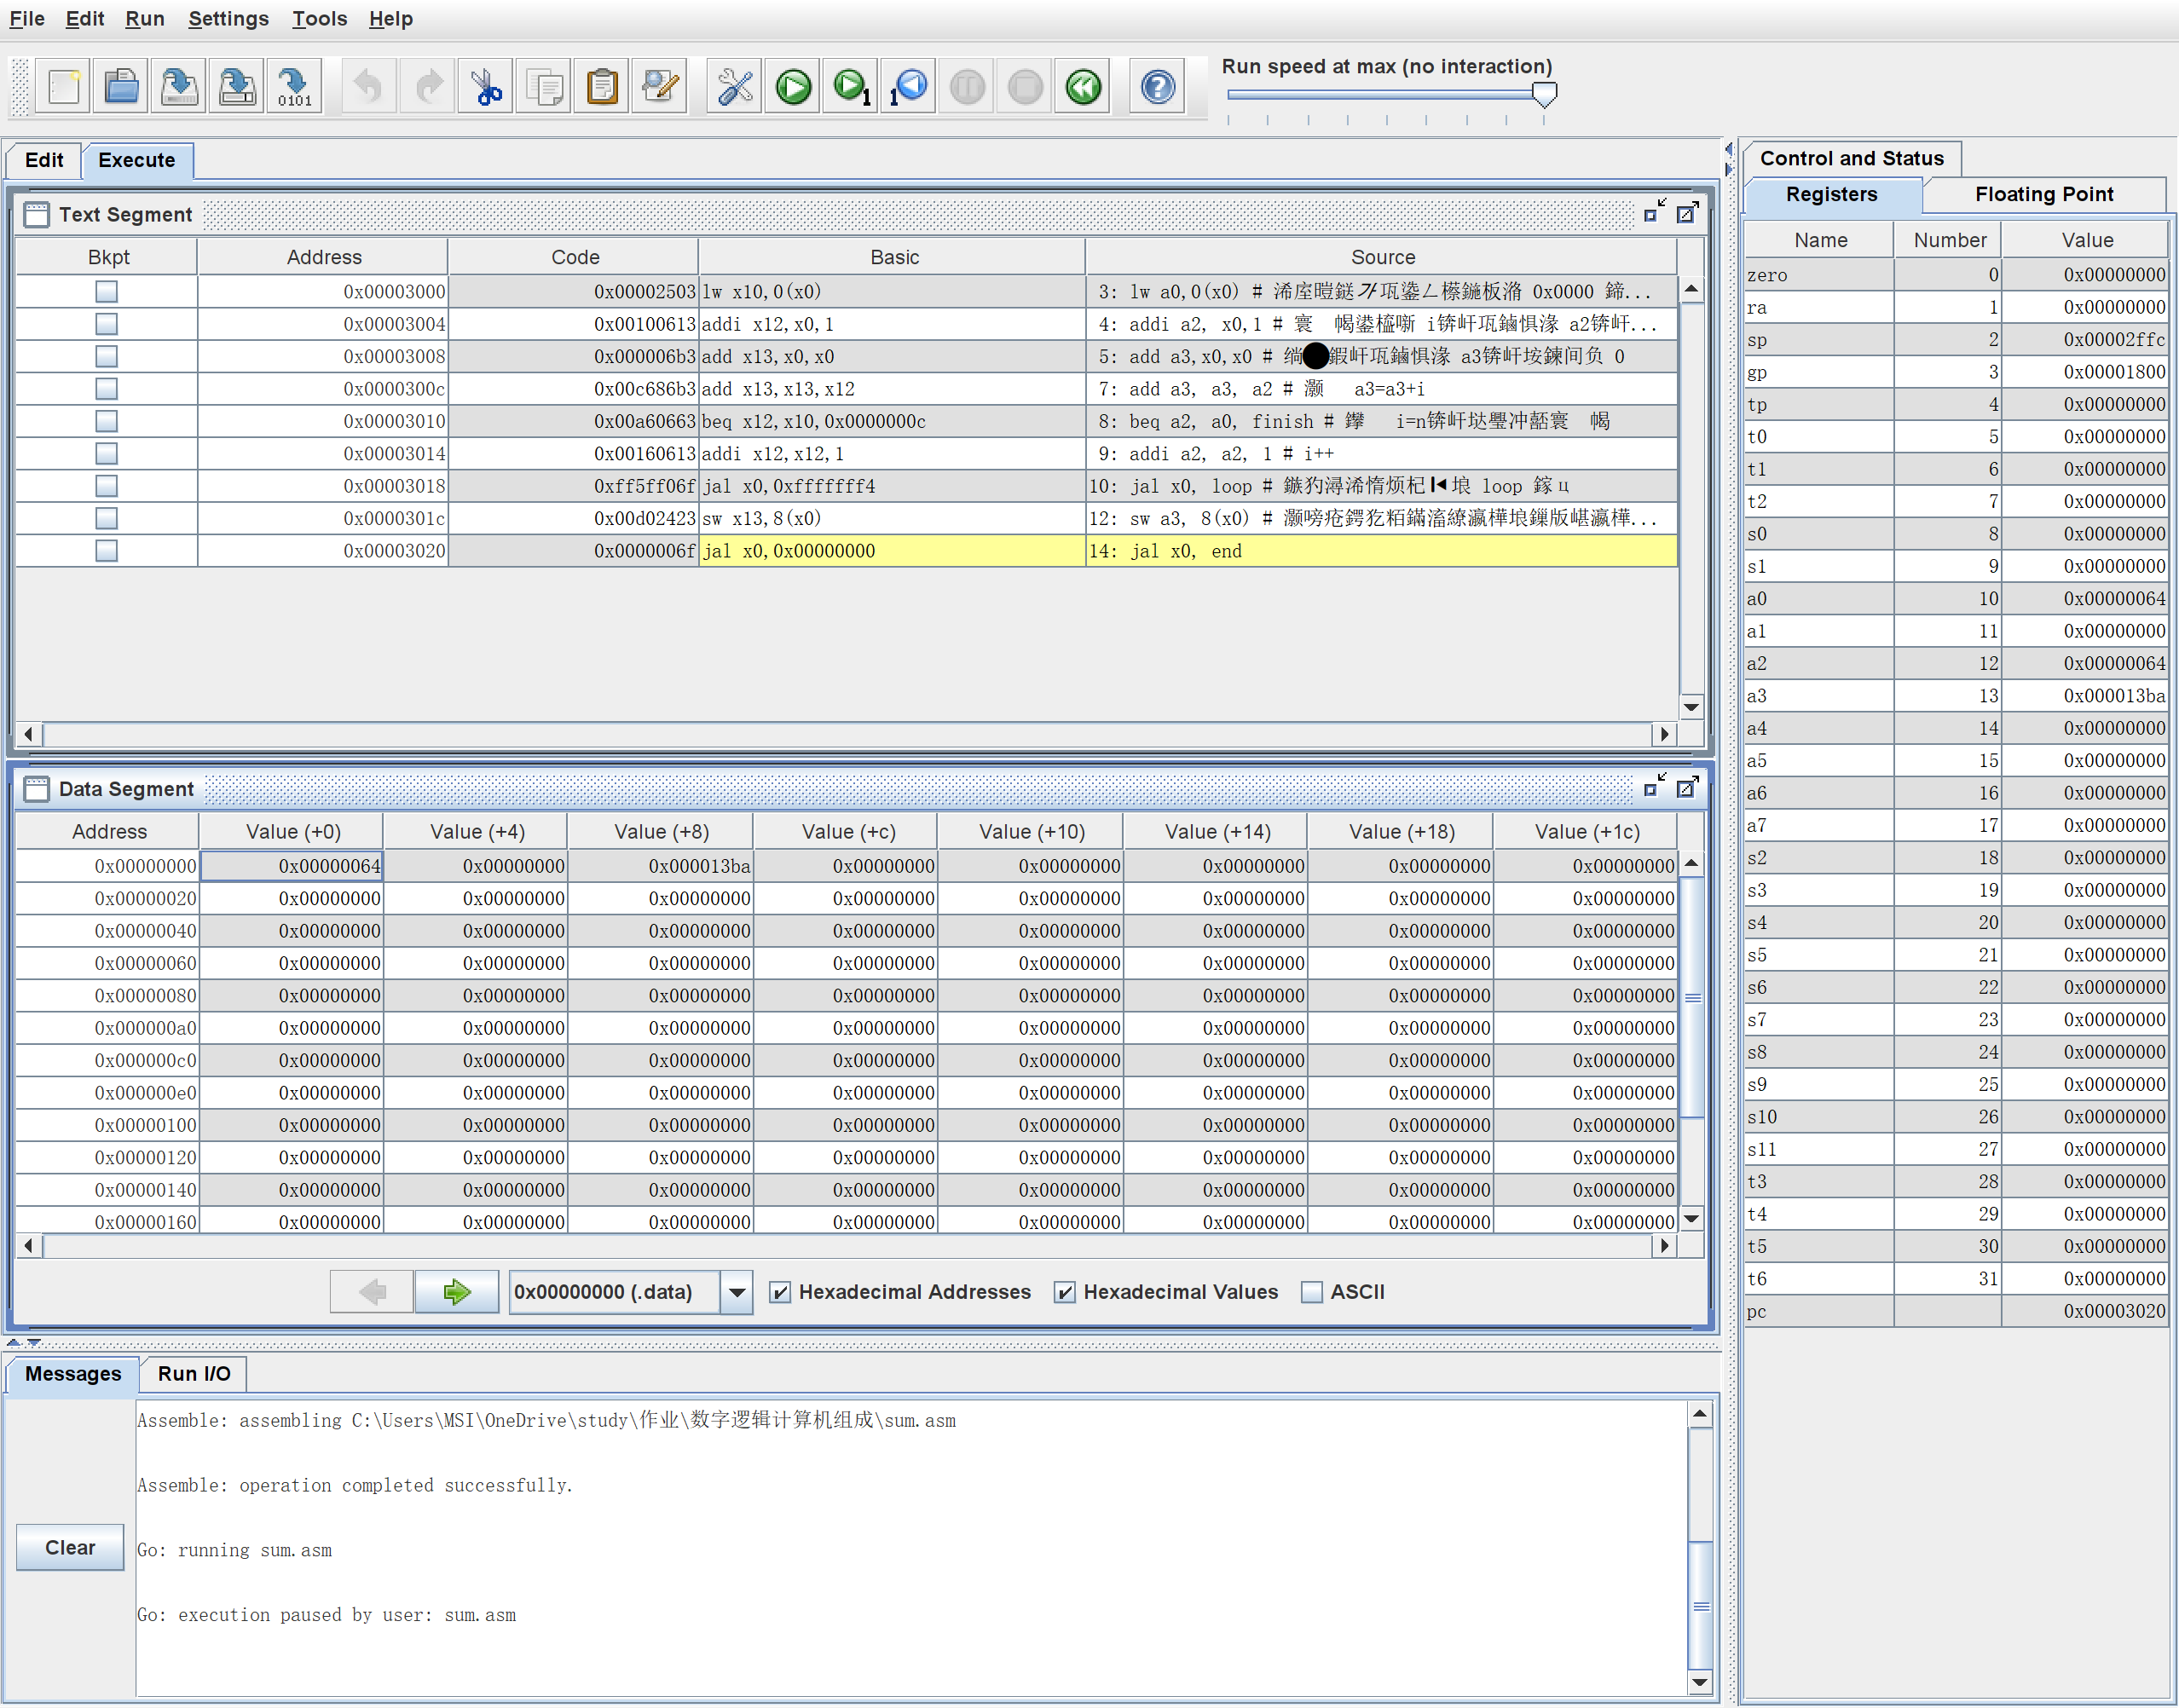Run the program with green play icon
This screenshot has width=2179, height=1708.
[x=793, y=87]
